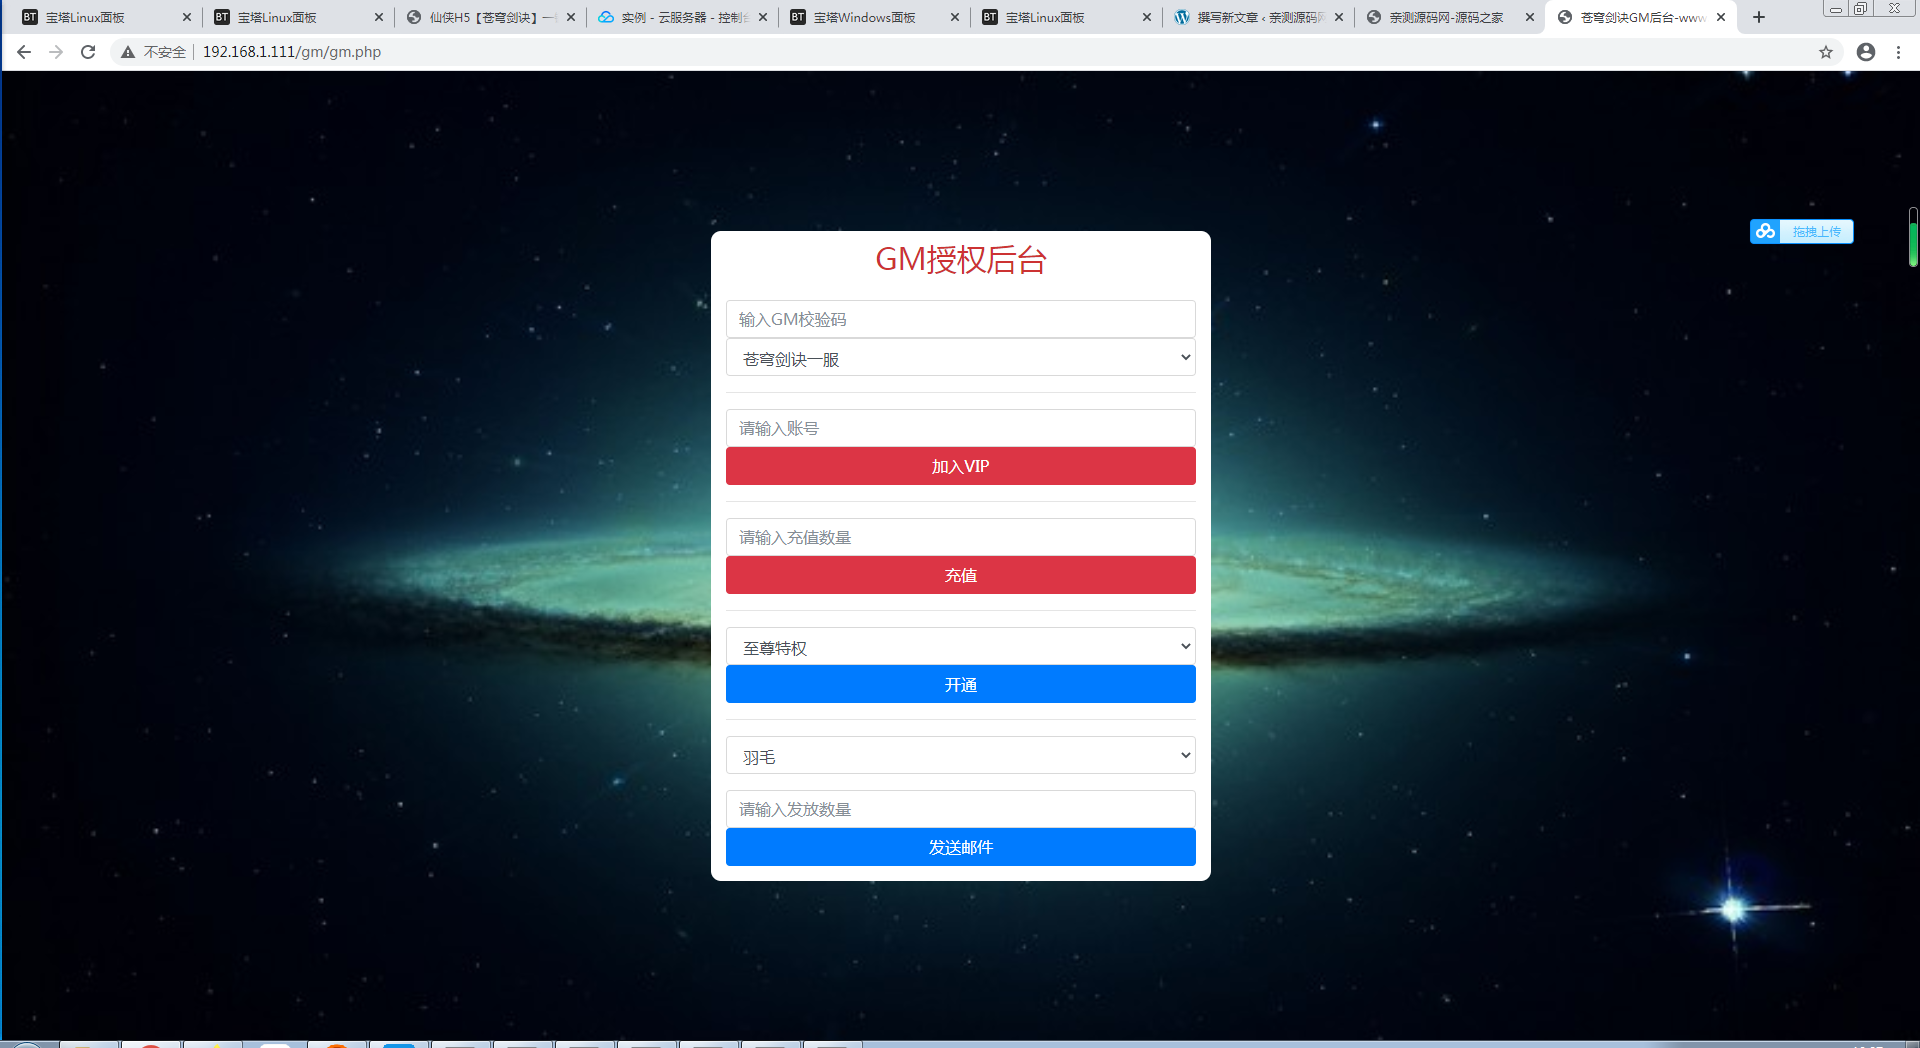Close the 撰写新文章 WordPress tab
The image size is (1920, 1048).
click(1339, 17)
